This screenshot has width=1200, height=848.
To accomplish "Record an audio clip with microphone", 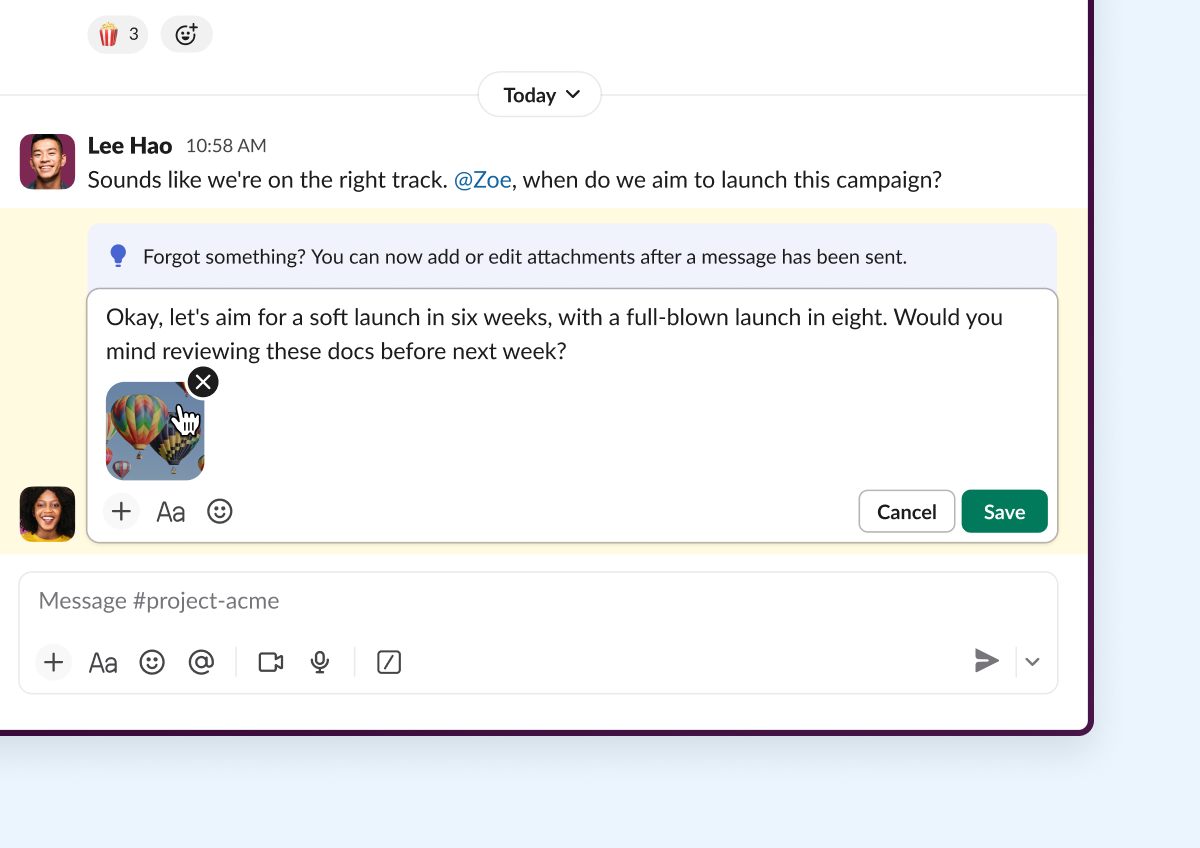I will click(320, 662).
